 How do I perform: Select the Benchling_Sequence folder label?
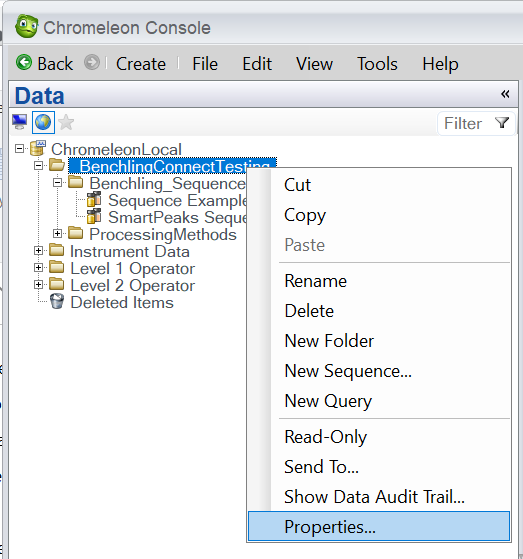tap(167, 183)
